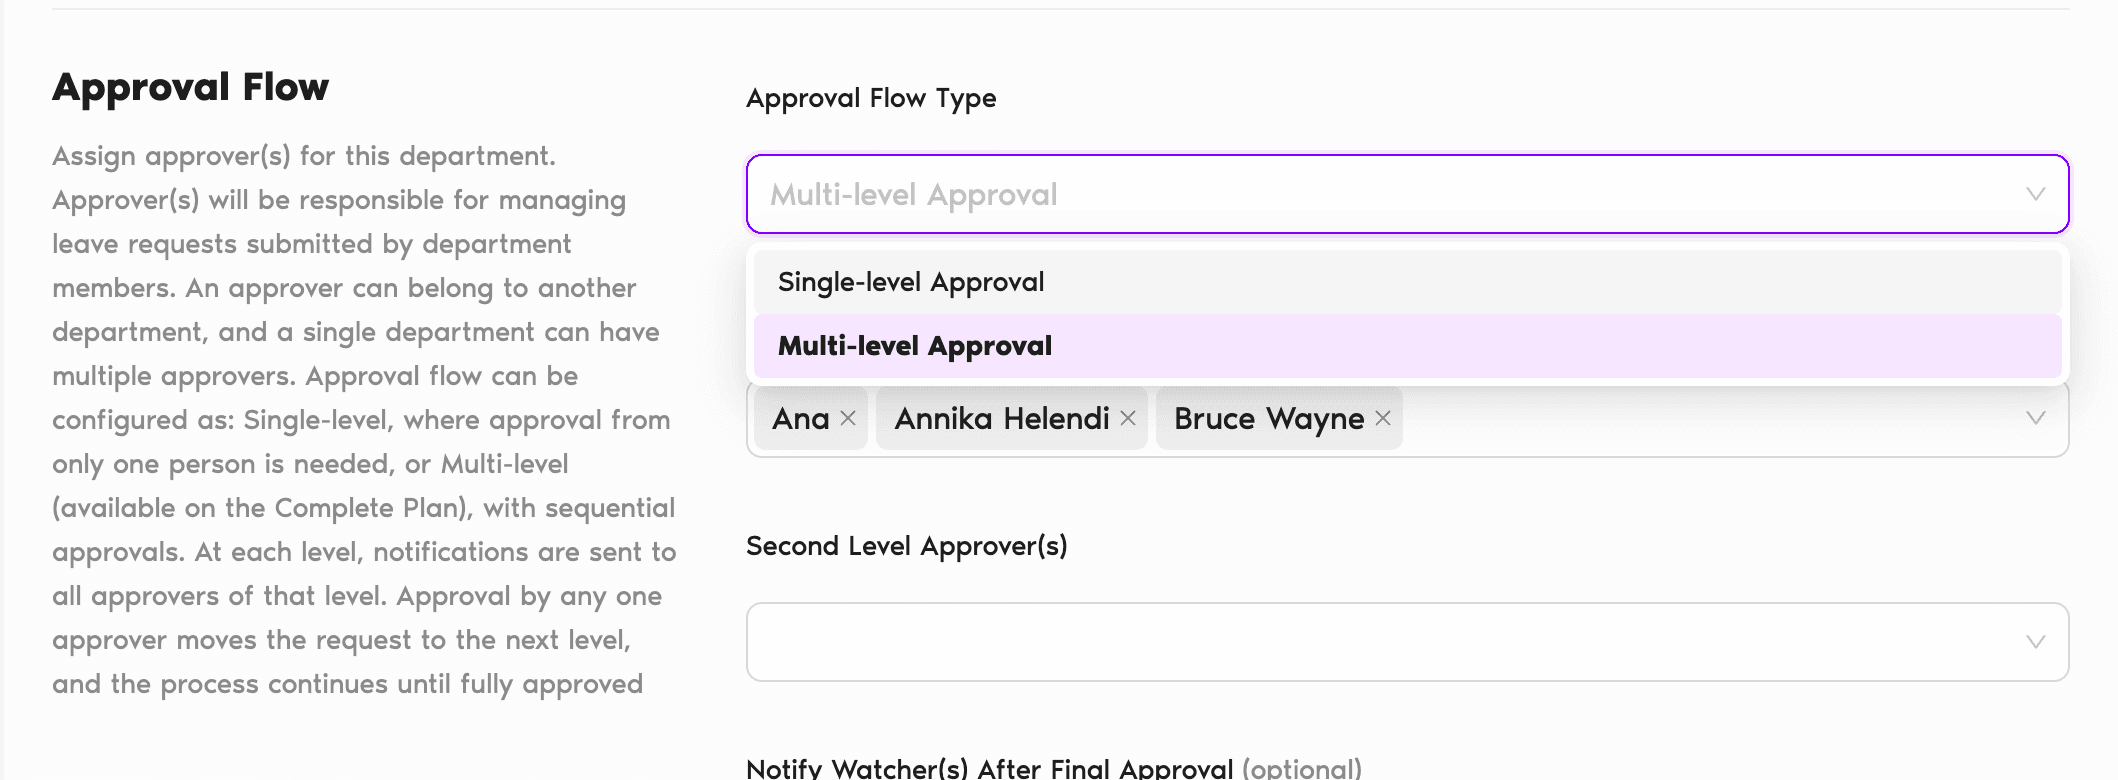Click the Approval Flow Type label

point(871,98)
